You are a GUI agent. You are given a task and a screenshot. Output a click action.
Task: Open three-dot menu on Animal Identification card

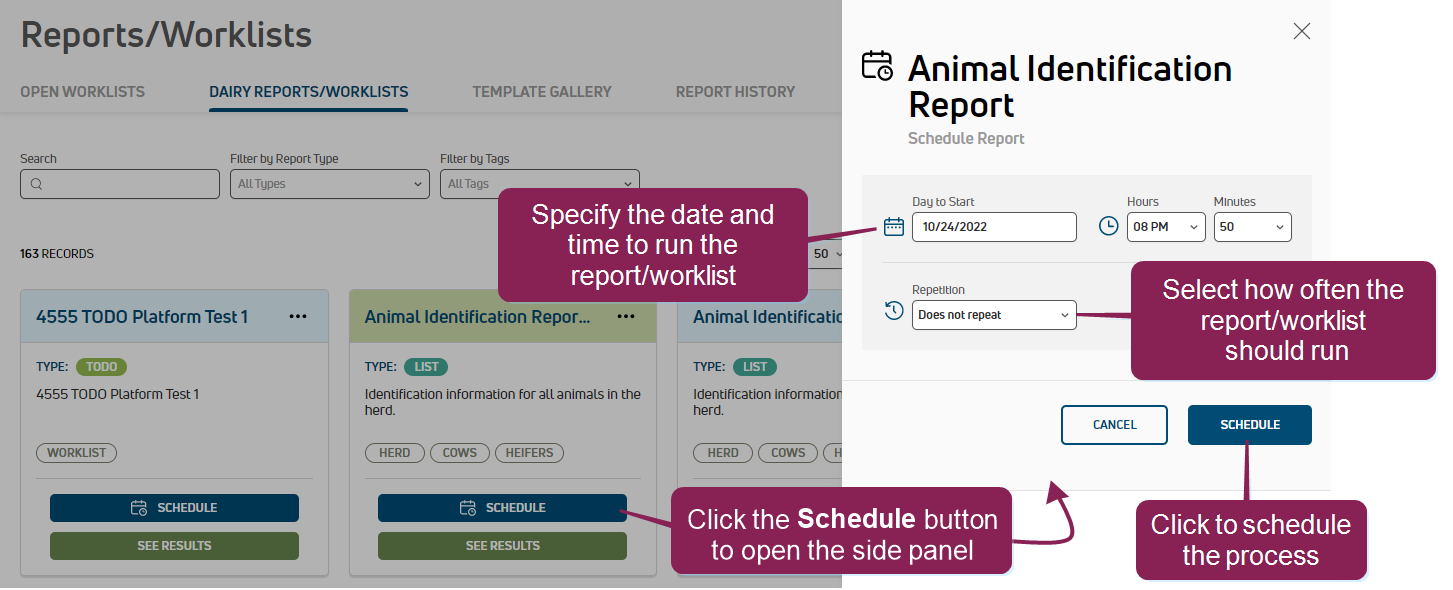click(x=626, y=316)
